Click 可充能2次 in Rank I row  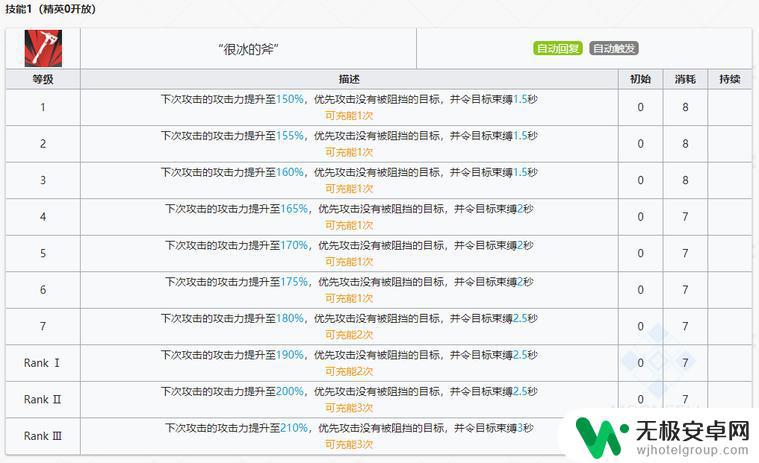[x=349, y=372]
